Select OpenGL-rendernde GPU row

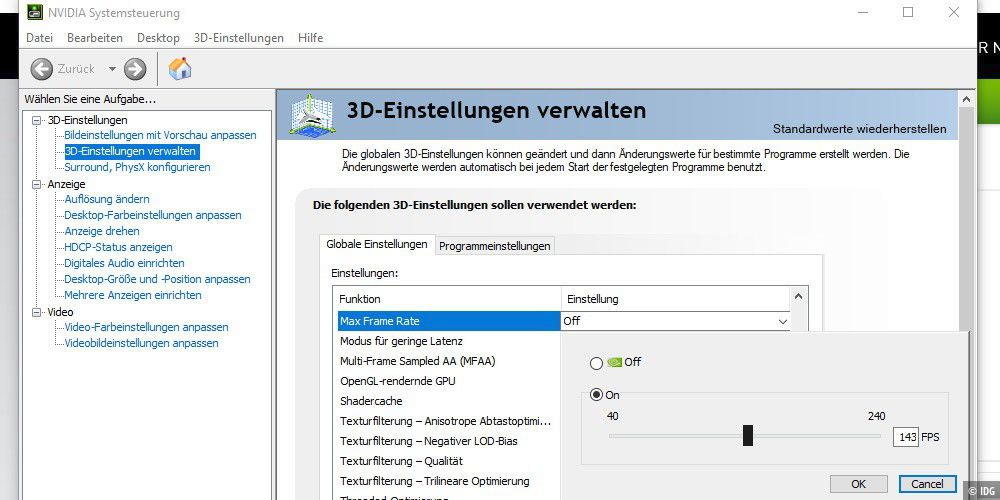pos(448,381)
